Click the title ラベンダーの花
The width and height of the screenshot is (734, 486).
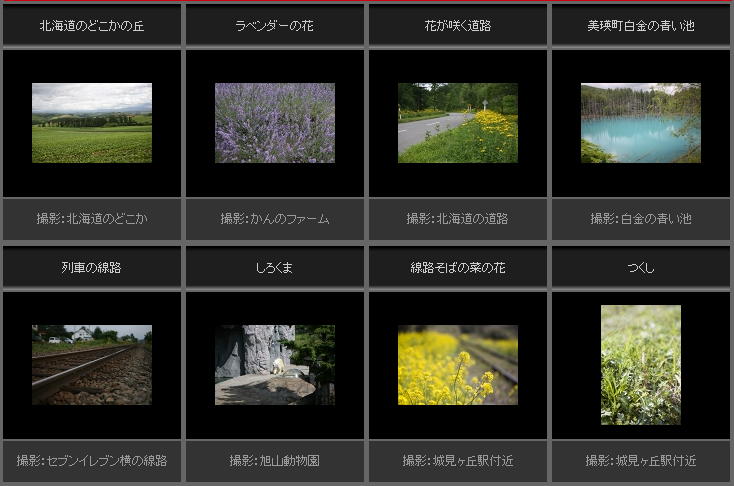click(x=274, y=26)
